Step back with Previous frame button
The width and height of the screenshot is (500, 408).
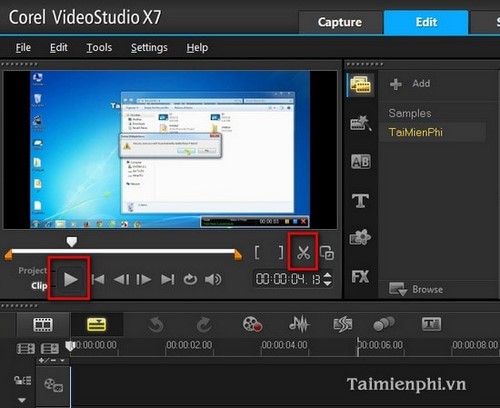click(121, 279)
